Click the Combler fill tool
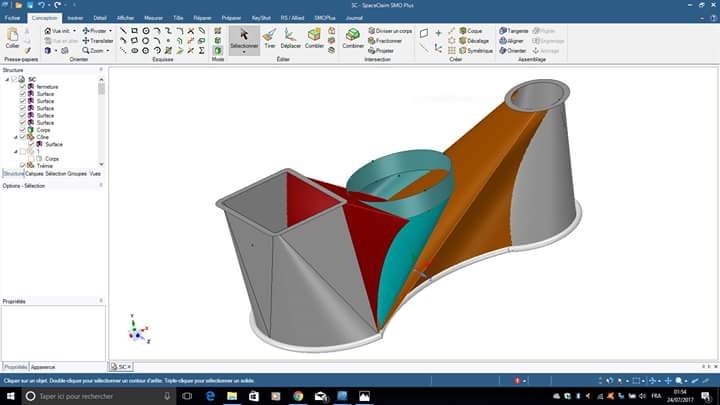This screenshot has width=720, height=405. (314, 39)
